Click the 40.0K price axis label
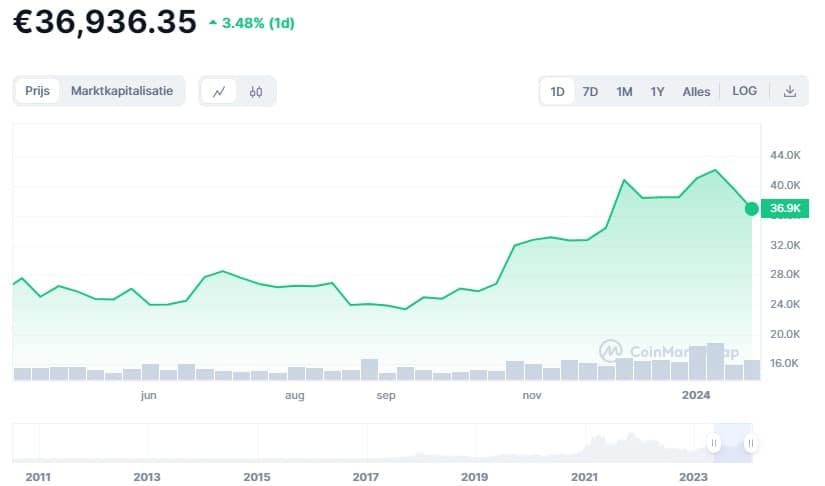The image size is (825, 486). point(785,185)
